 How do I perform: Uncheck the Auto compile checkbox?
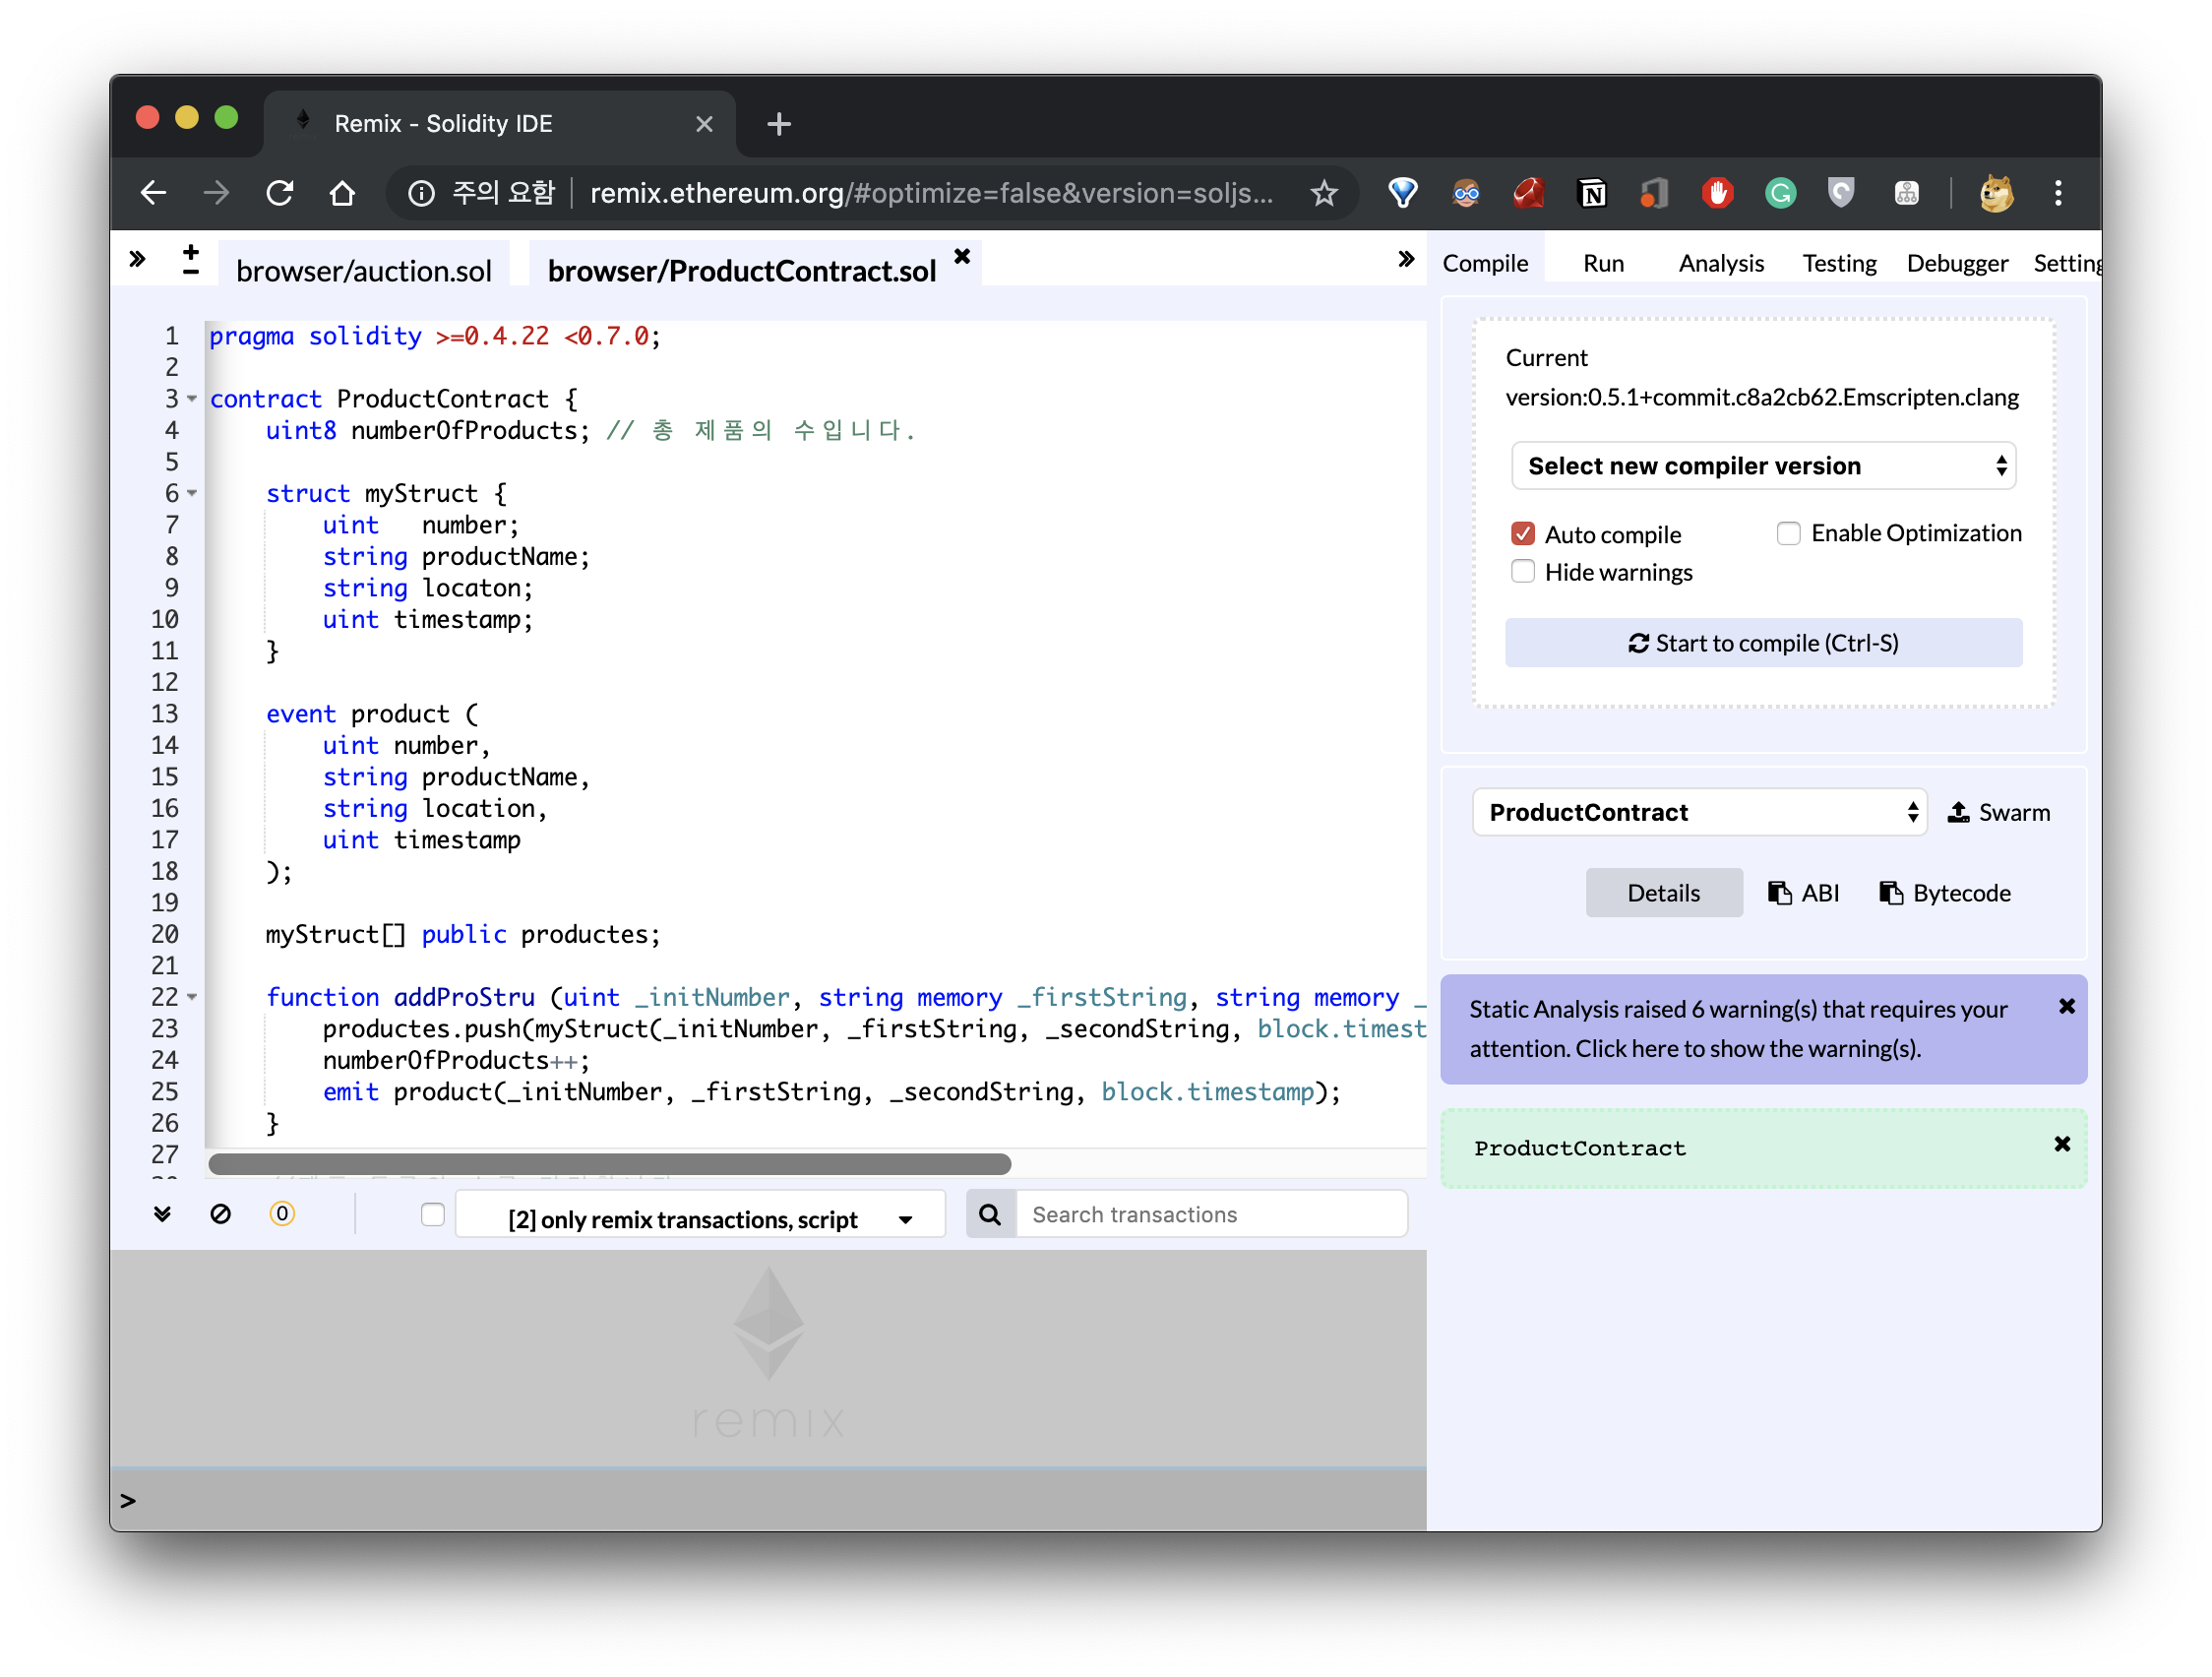[x=1522, y=534]
